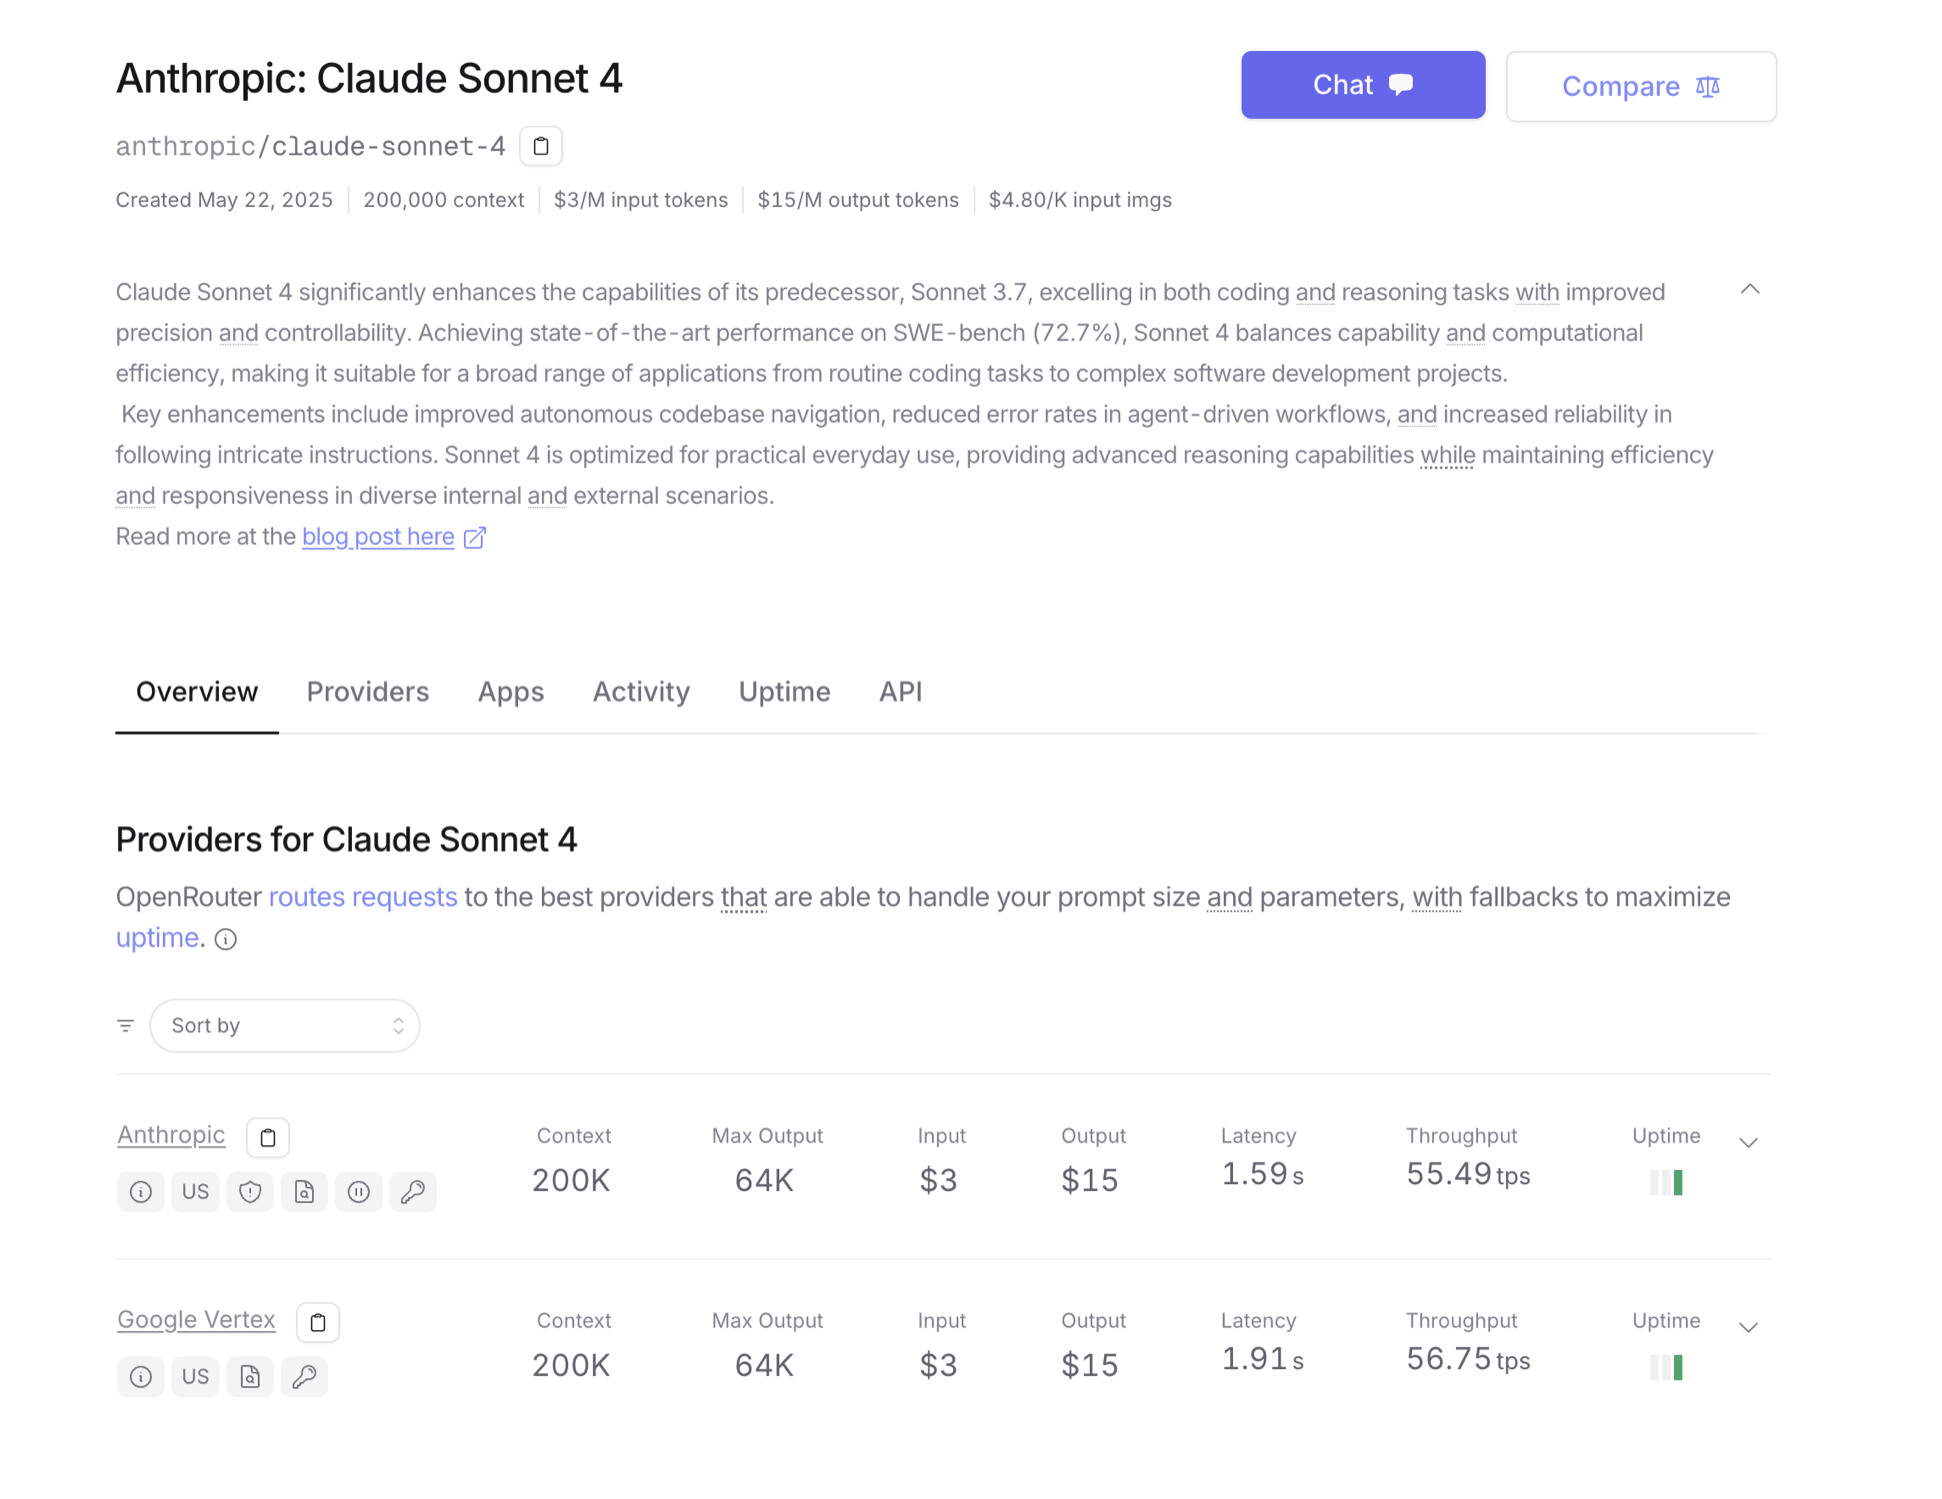Open the Anthropic provider link
The height and width of the screenshot is (1499, 1942).
pos(171,1135)
